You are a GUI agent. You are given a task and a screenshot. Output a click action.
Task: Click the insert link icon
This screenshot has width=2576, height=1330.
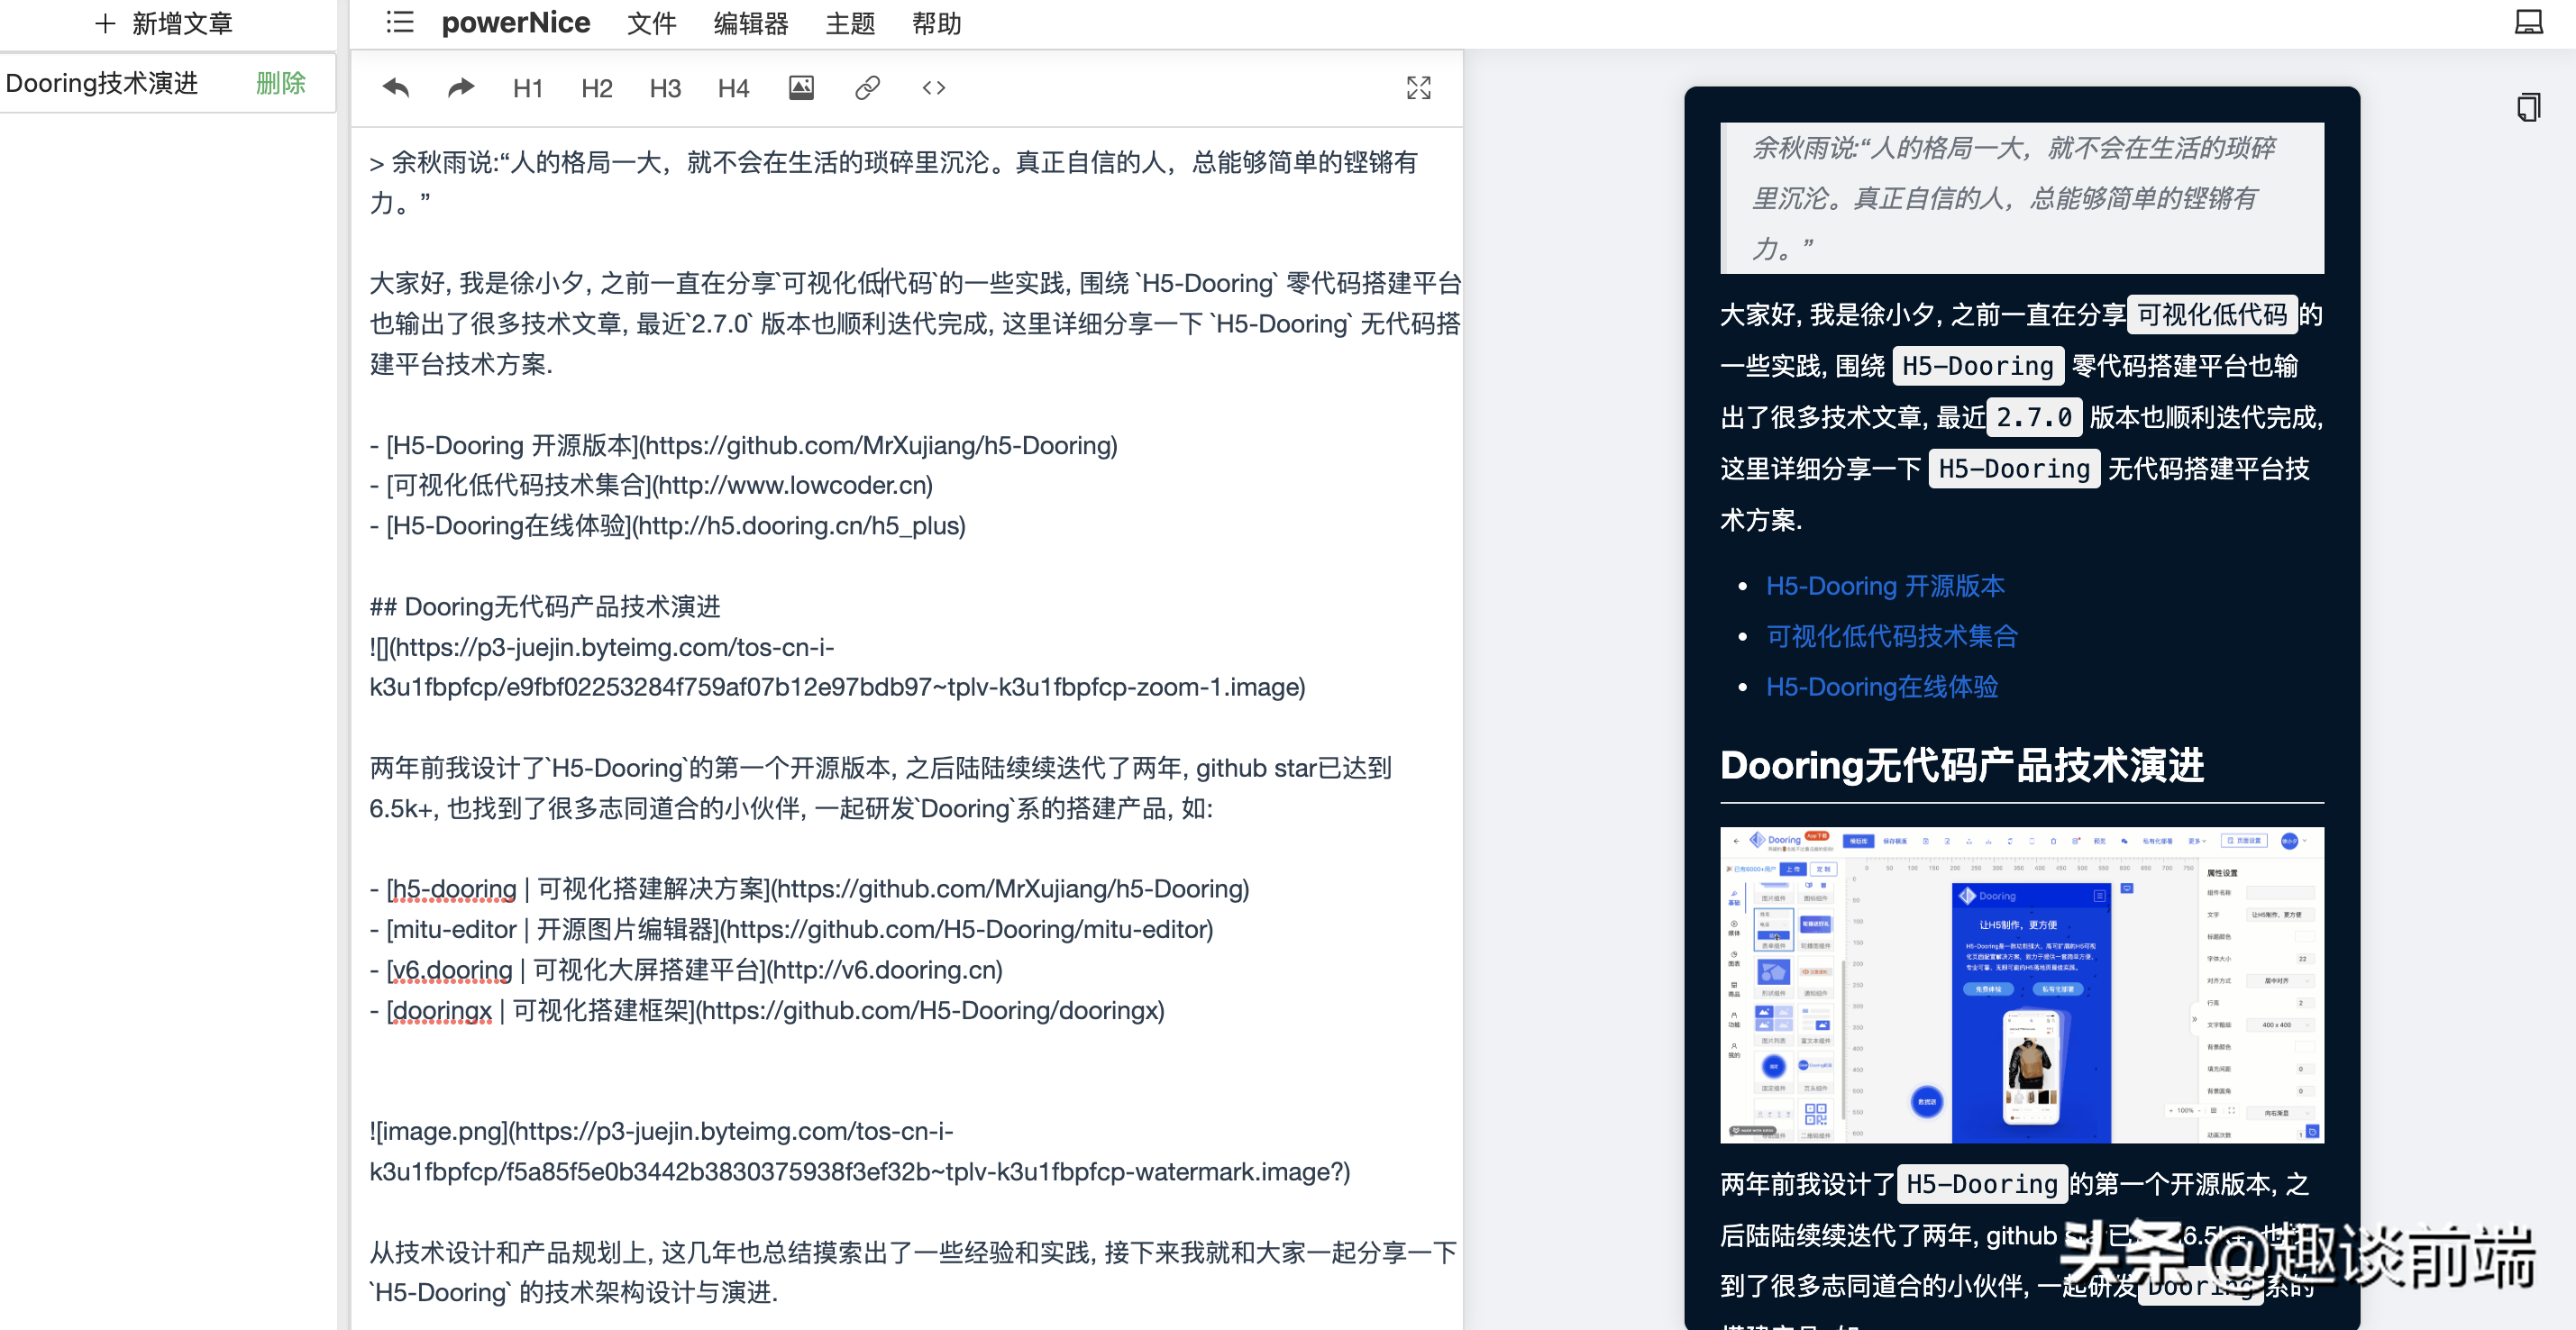[x=867, y=88]
